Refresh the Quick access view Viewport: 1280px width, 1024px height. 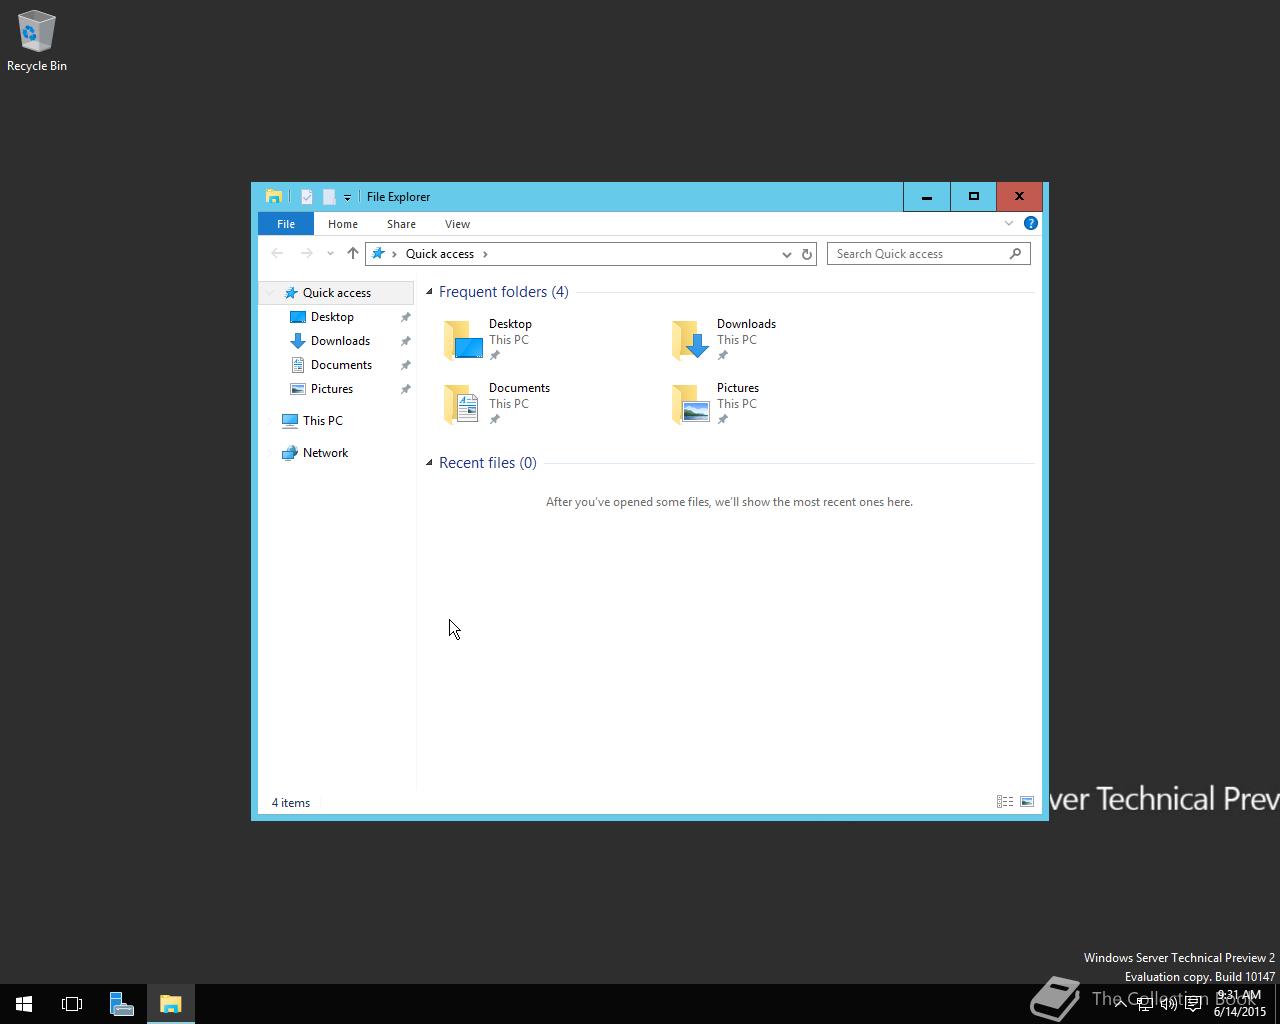click(x=807, y=254)
